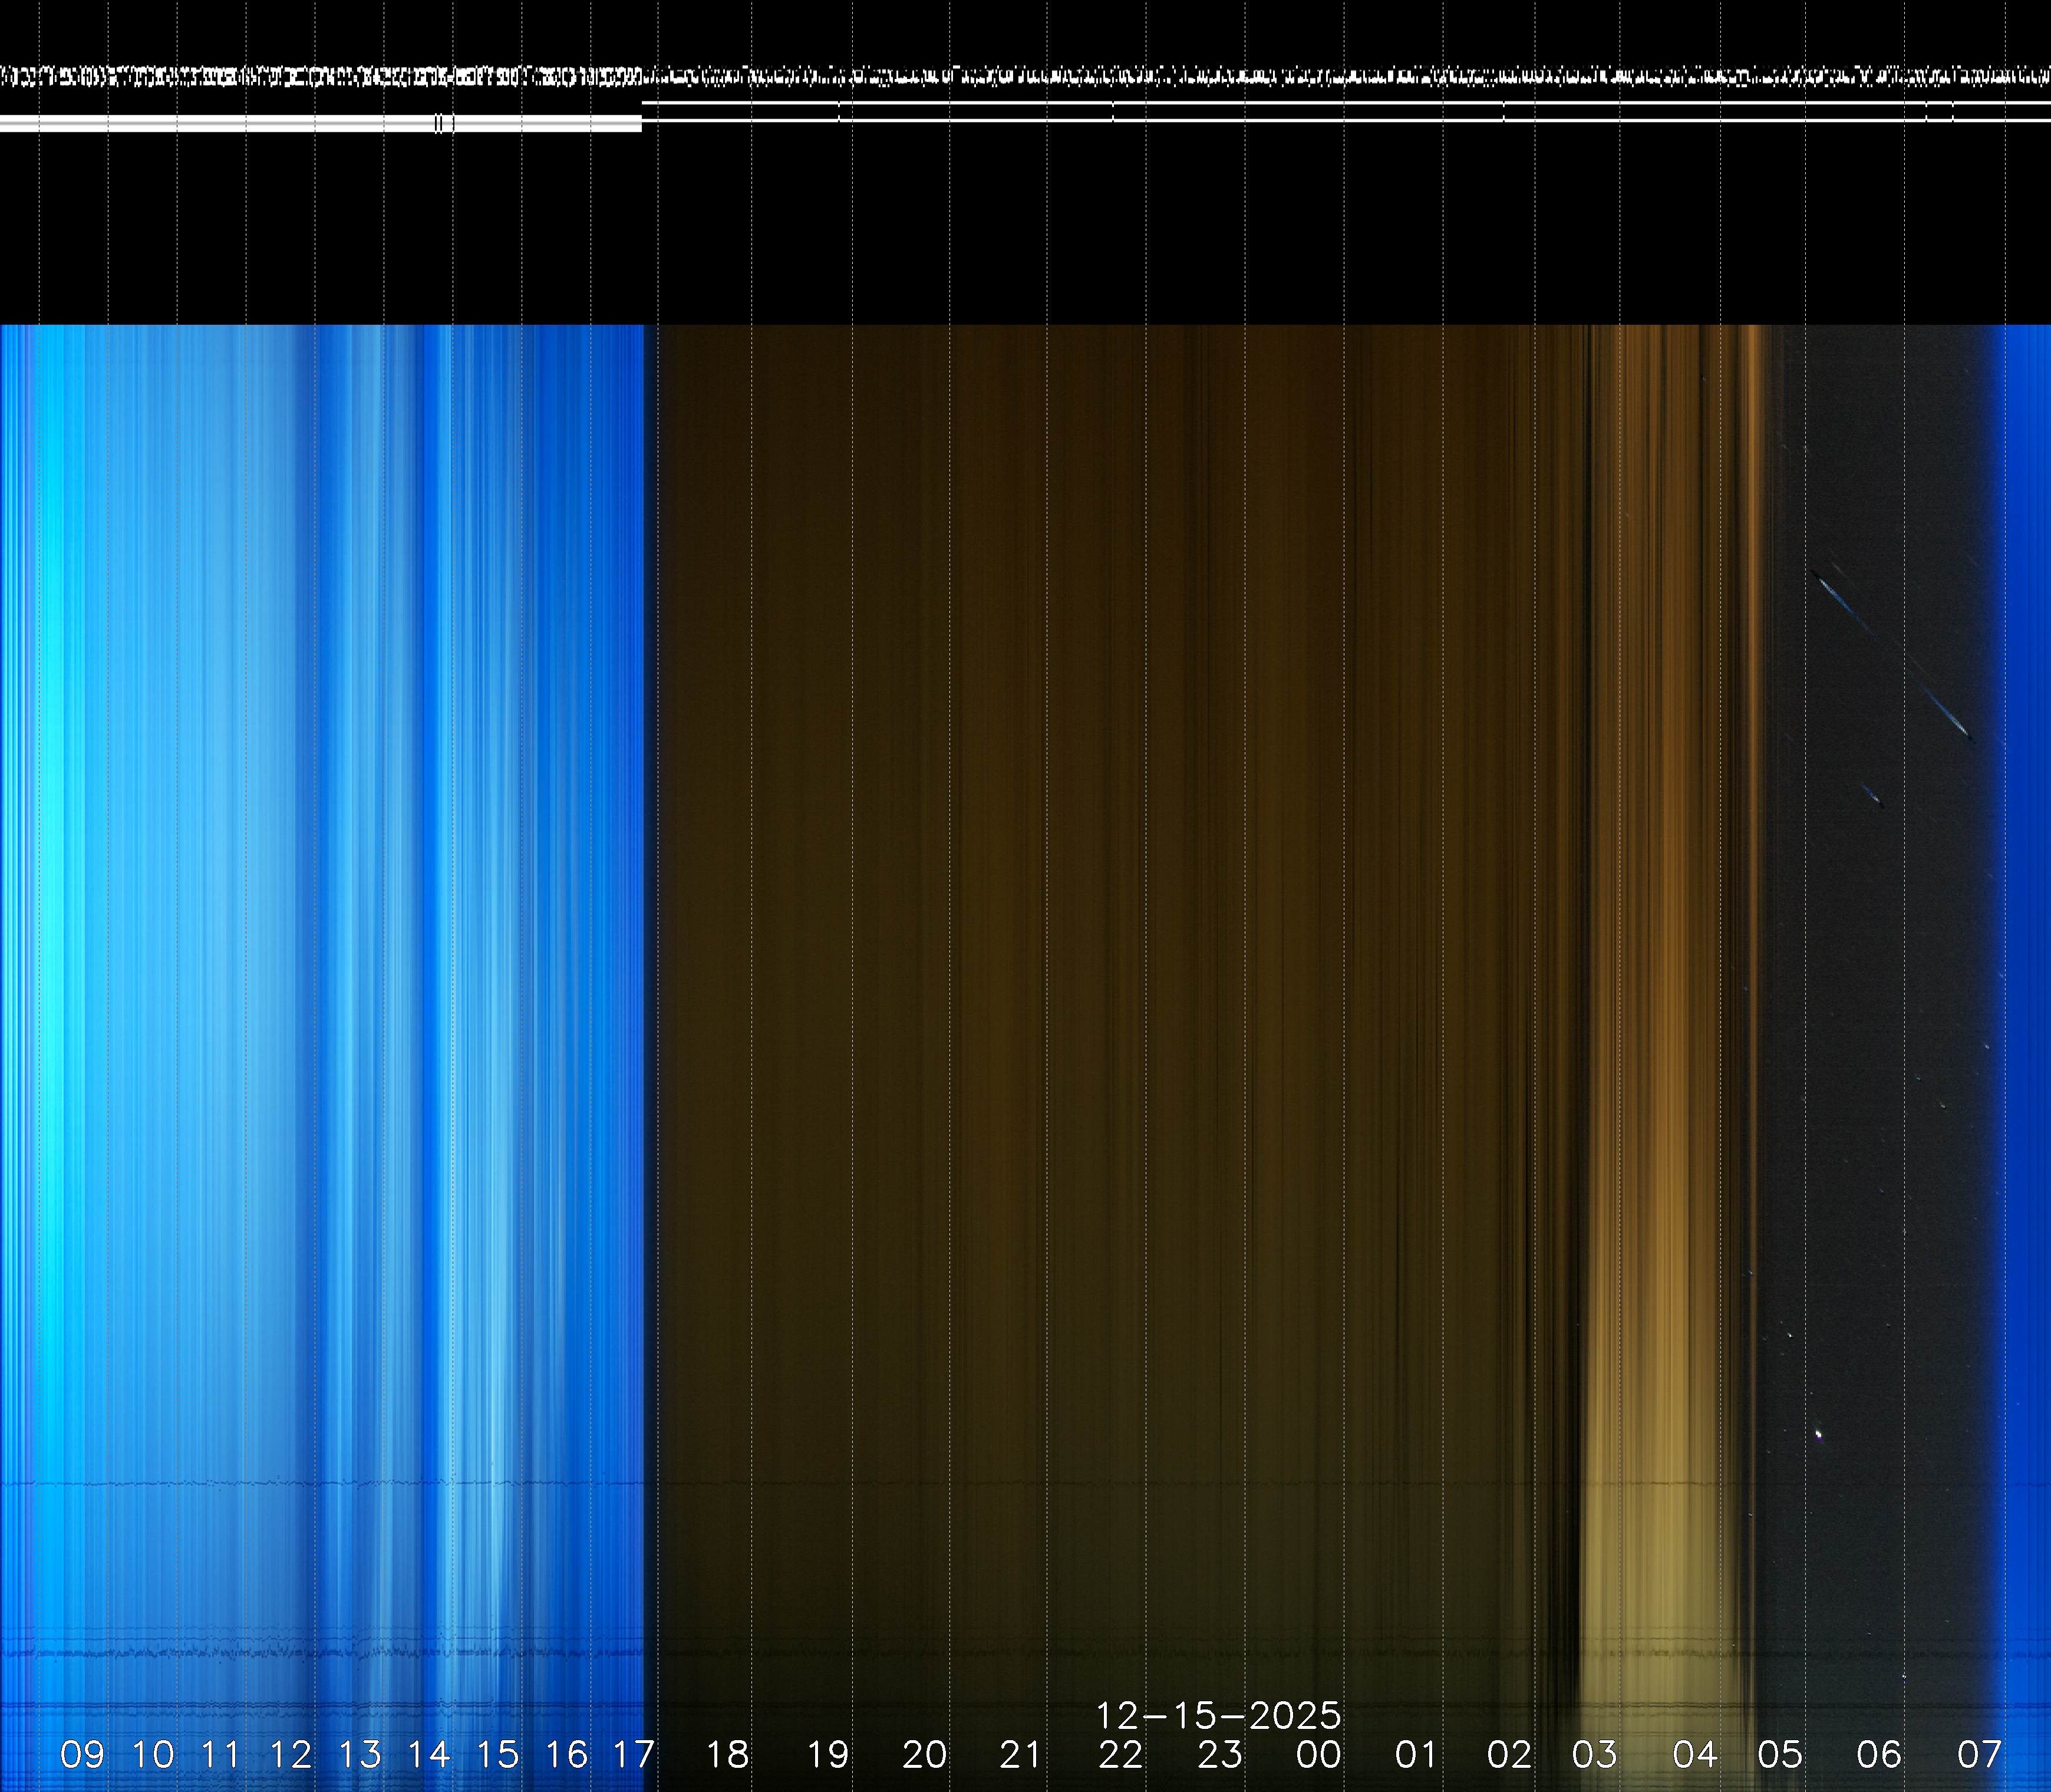Screen dimensions: 2051x1792
Task: Click the 07 hour label
Action: tap(1979, 1754)
